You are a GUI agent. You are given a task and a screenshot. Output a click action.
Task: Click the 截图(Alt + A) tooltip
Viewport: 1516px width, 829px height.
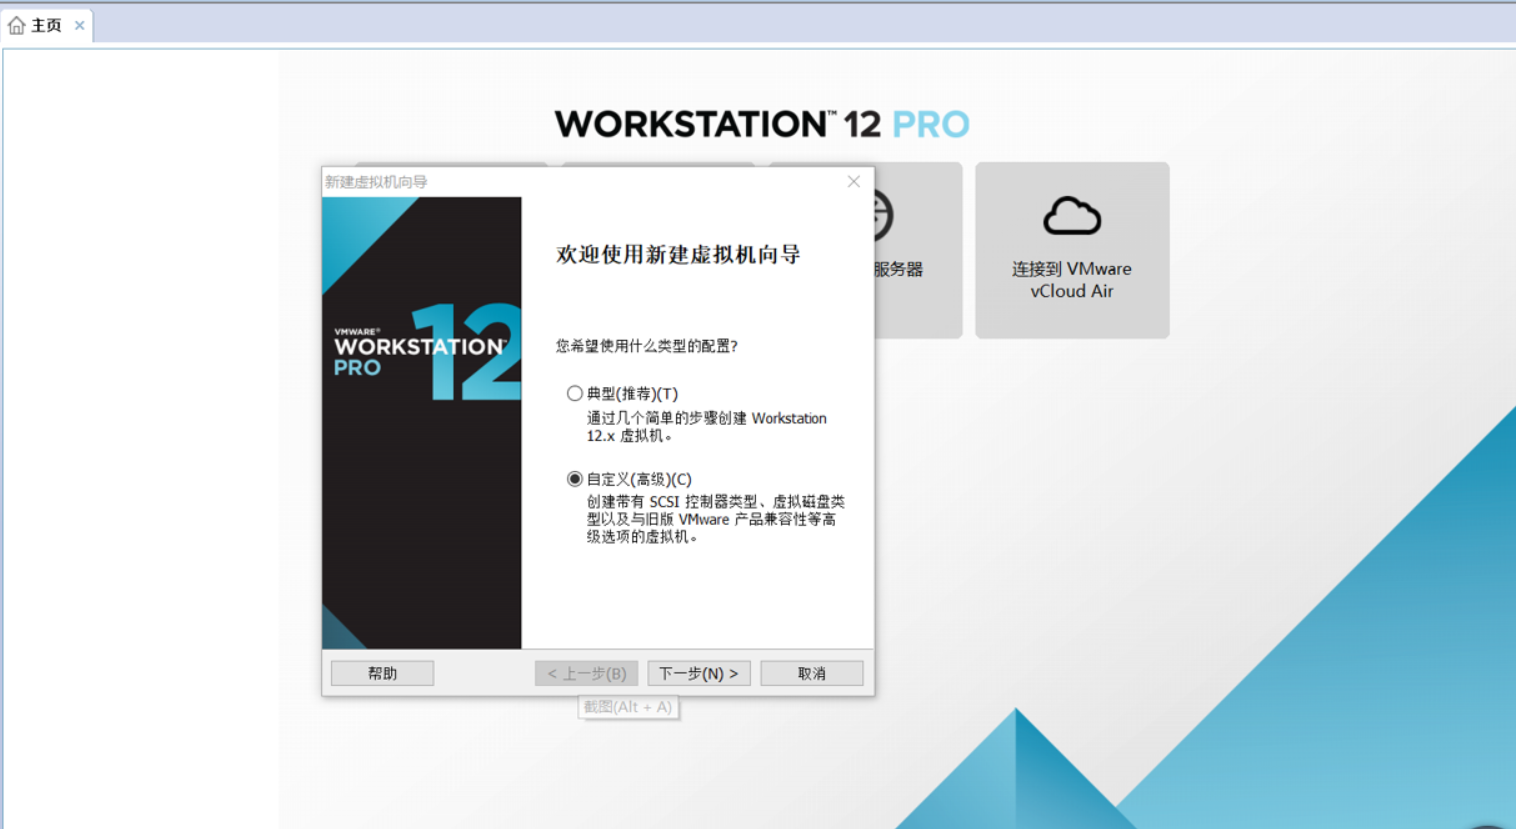628,707
